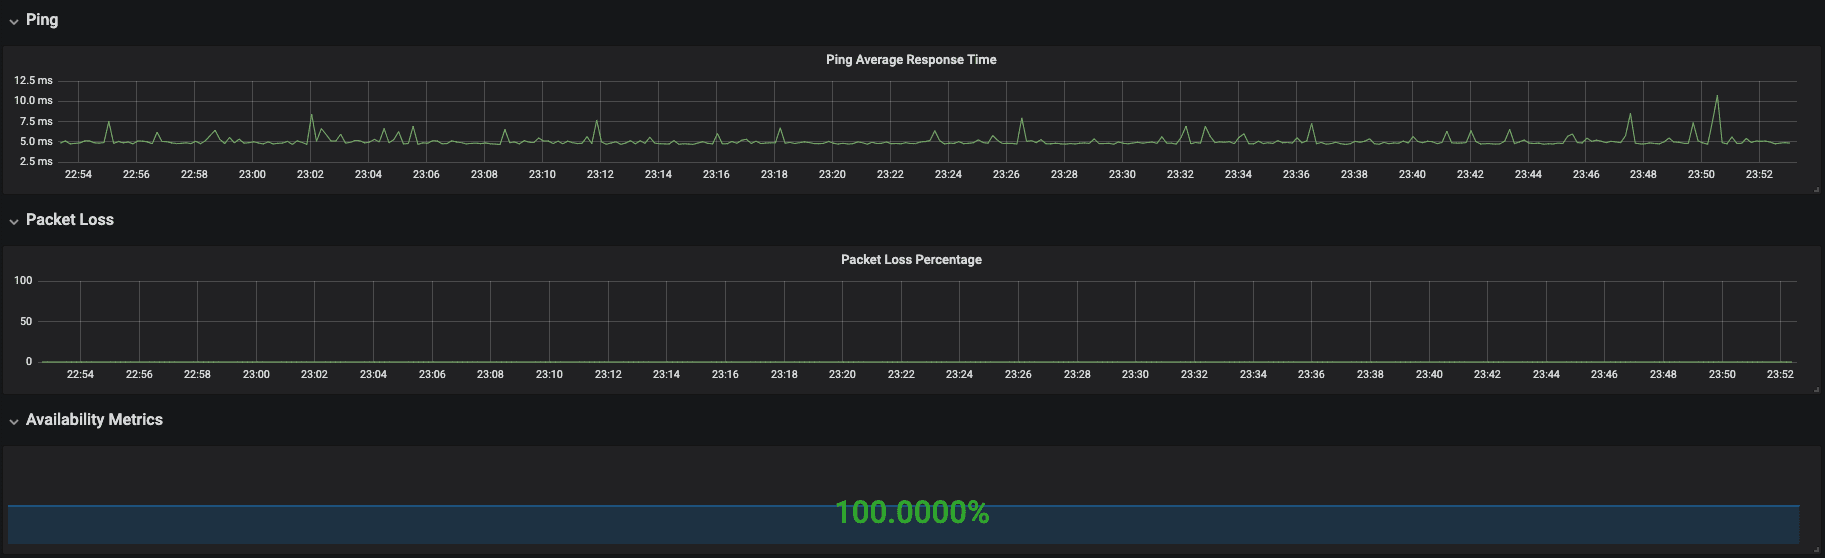Click the Ping panel's corner resize handle
Viewport: 1825px width, 558px height.
click(1816, 189)
